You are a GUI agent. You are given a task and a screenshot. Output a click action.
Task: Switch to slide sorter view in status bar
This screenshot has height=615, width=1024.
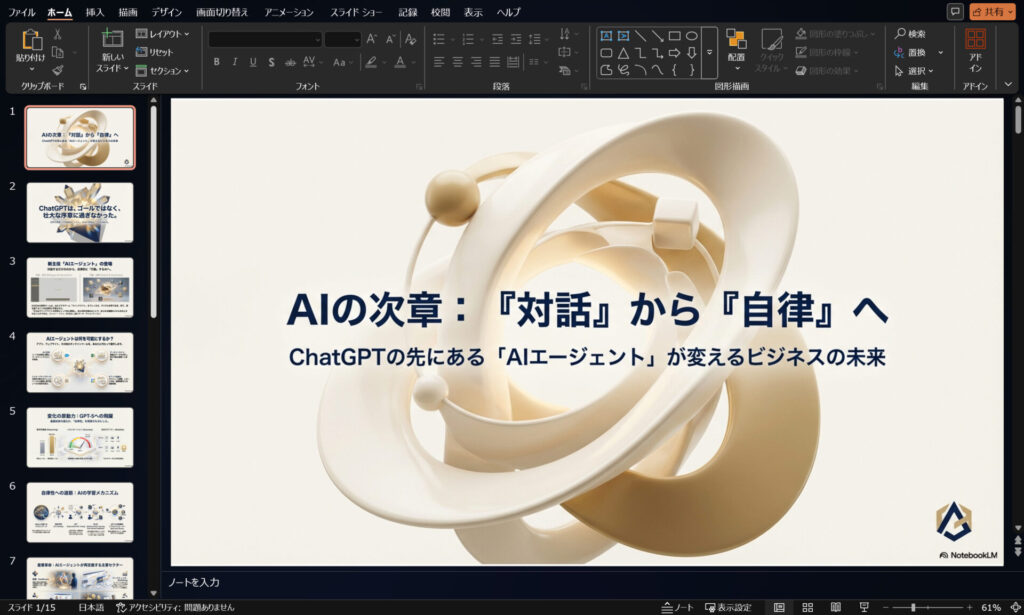[x=808, y=607]
